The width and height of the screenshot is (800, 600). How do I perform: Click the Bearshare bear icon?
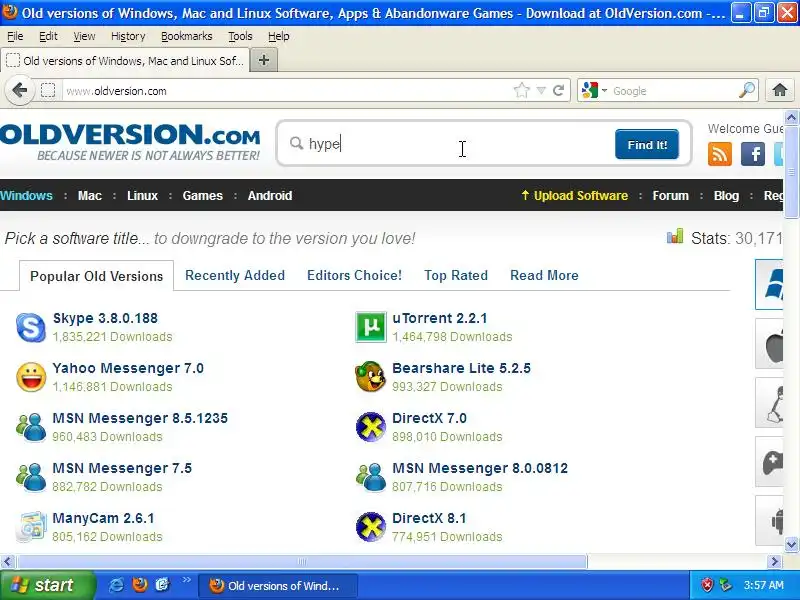[x=370, y=377]
